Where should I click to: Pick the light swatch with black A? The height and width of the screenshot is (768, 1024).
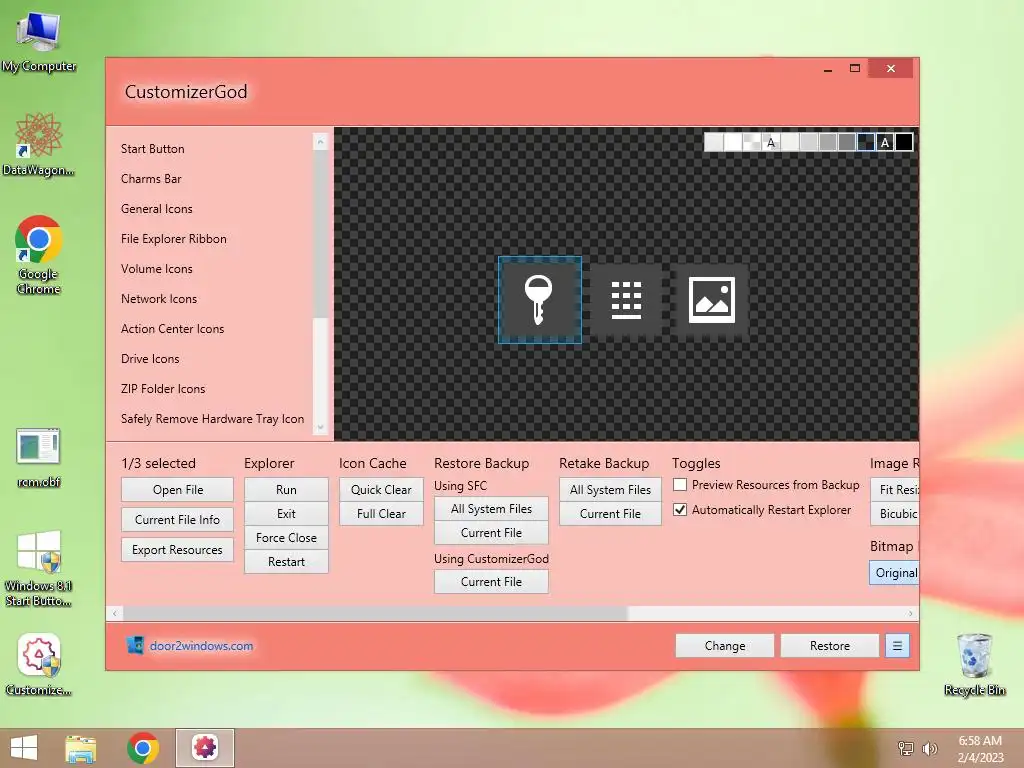click(x=771, y=142)
